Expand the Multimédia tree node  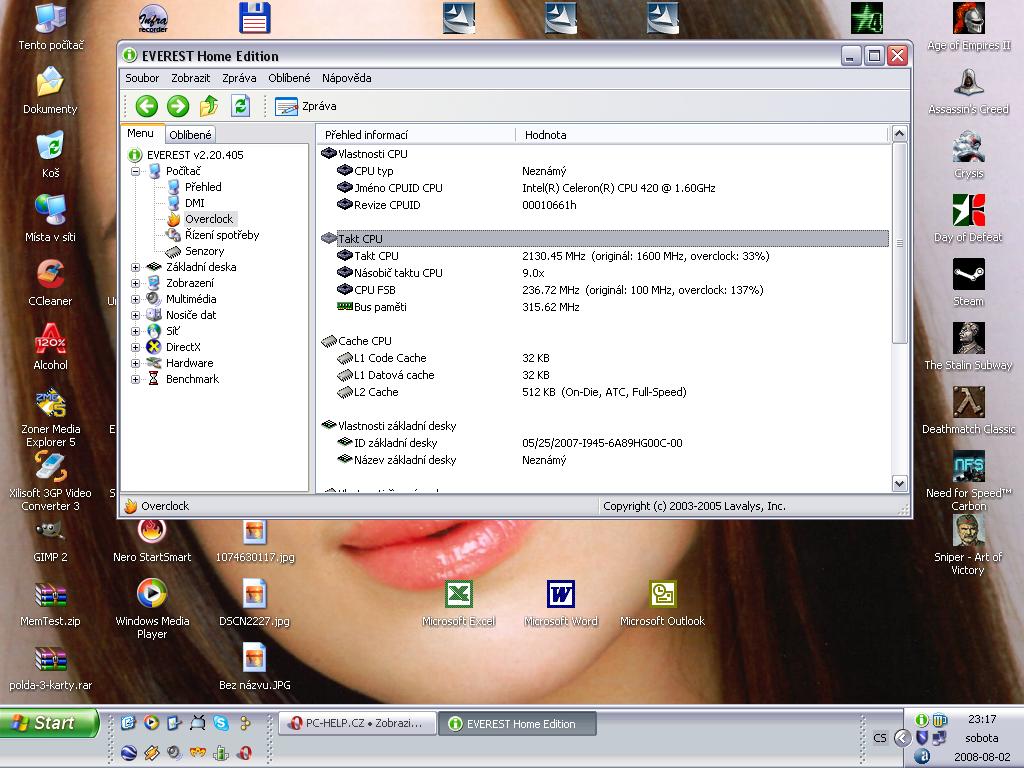coord(136,299)
